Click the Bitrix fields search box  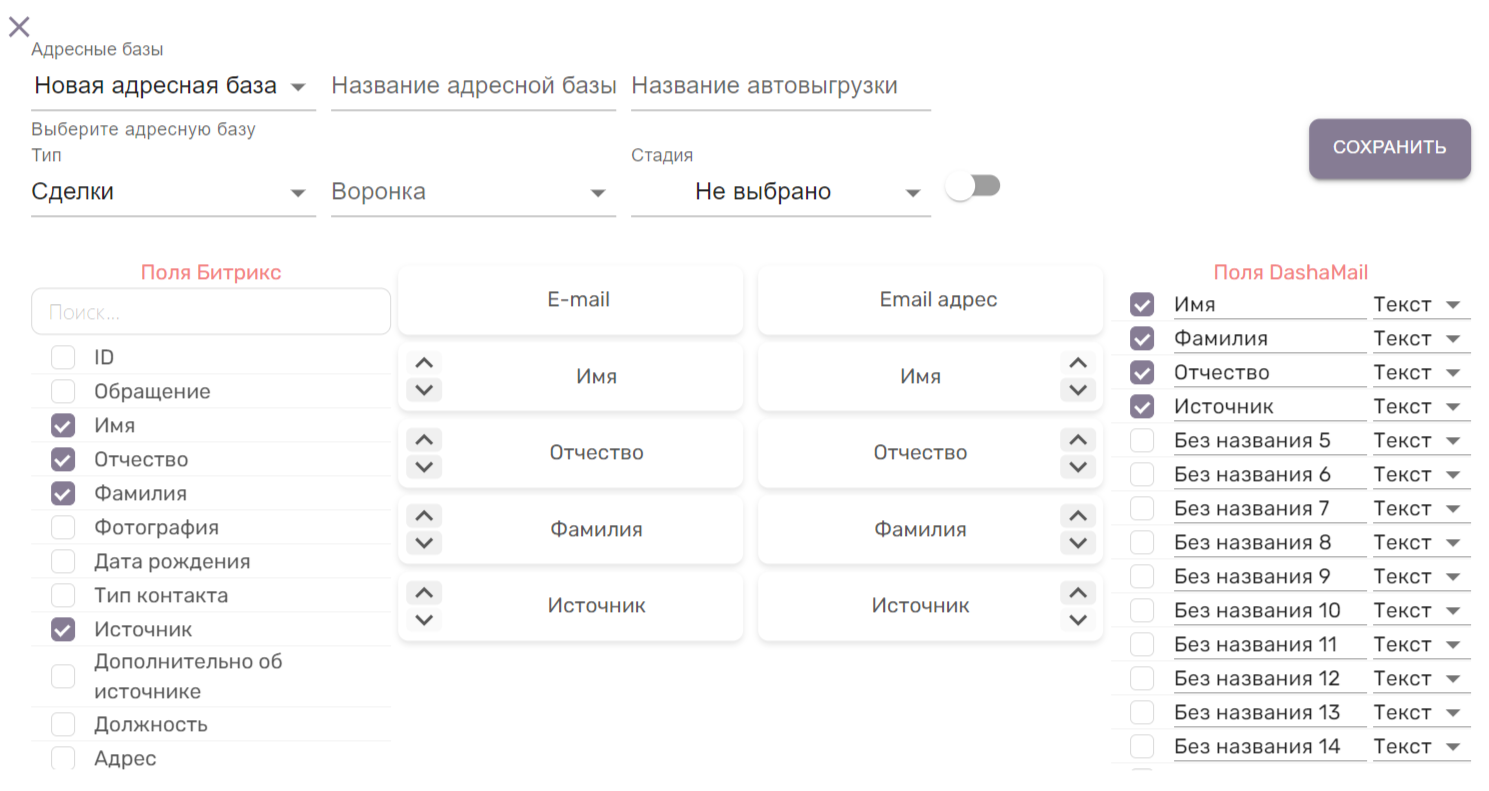(211, 312)
